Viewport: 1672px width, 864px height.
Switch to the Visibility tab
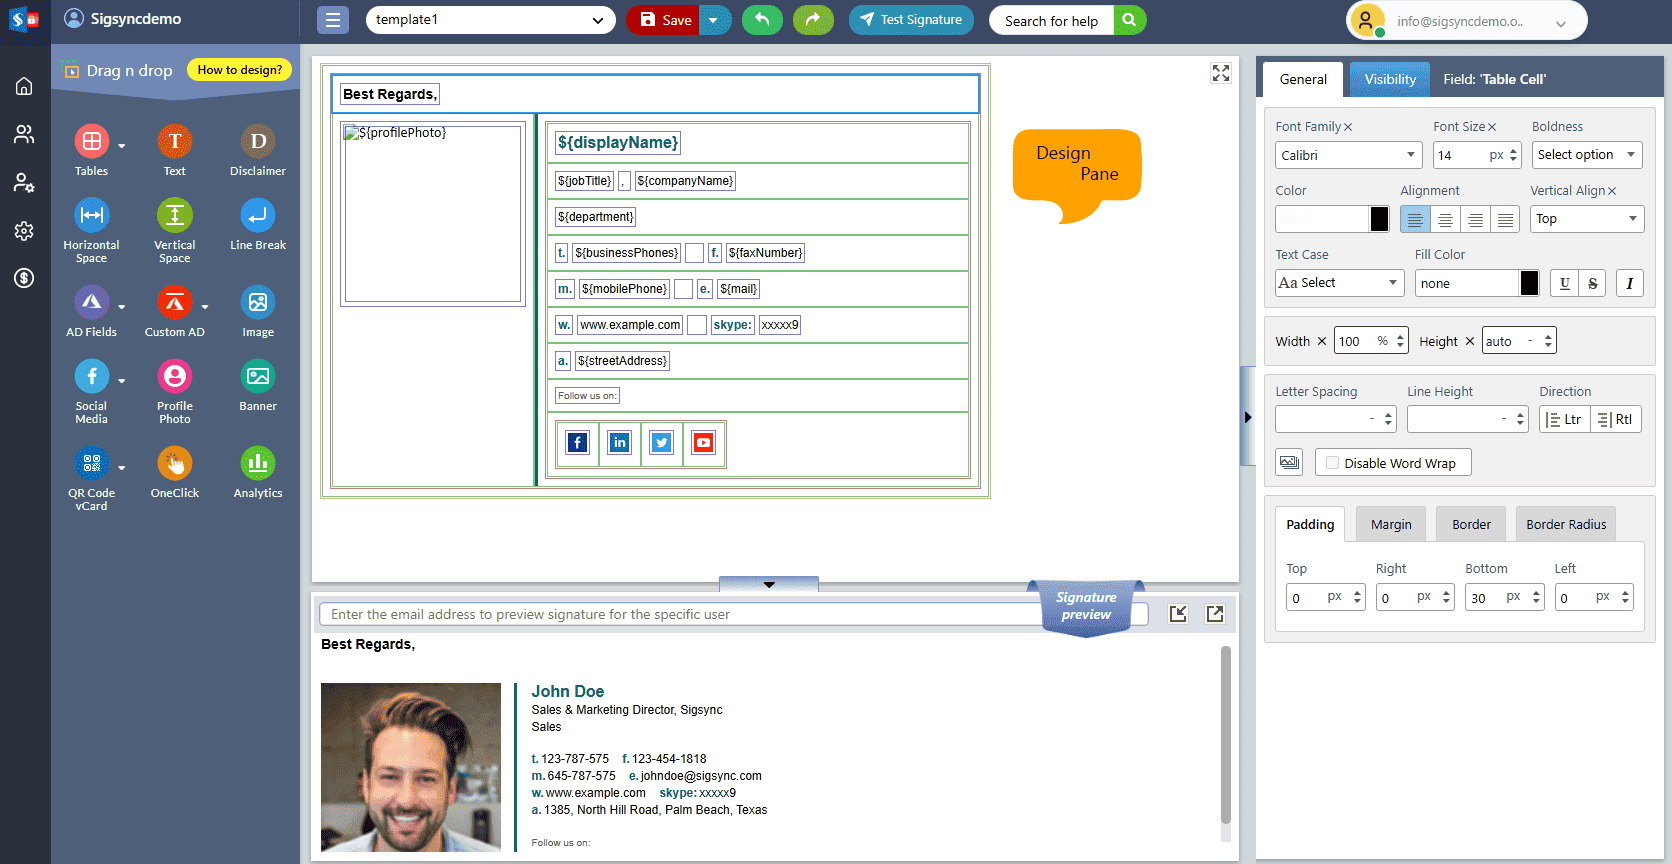coord(1389,79)
